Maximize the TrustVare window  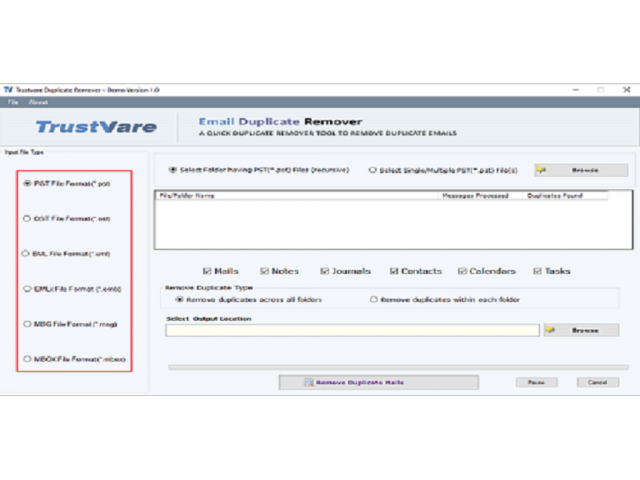tap(601, 90)
